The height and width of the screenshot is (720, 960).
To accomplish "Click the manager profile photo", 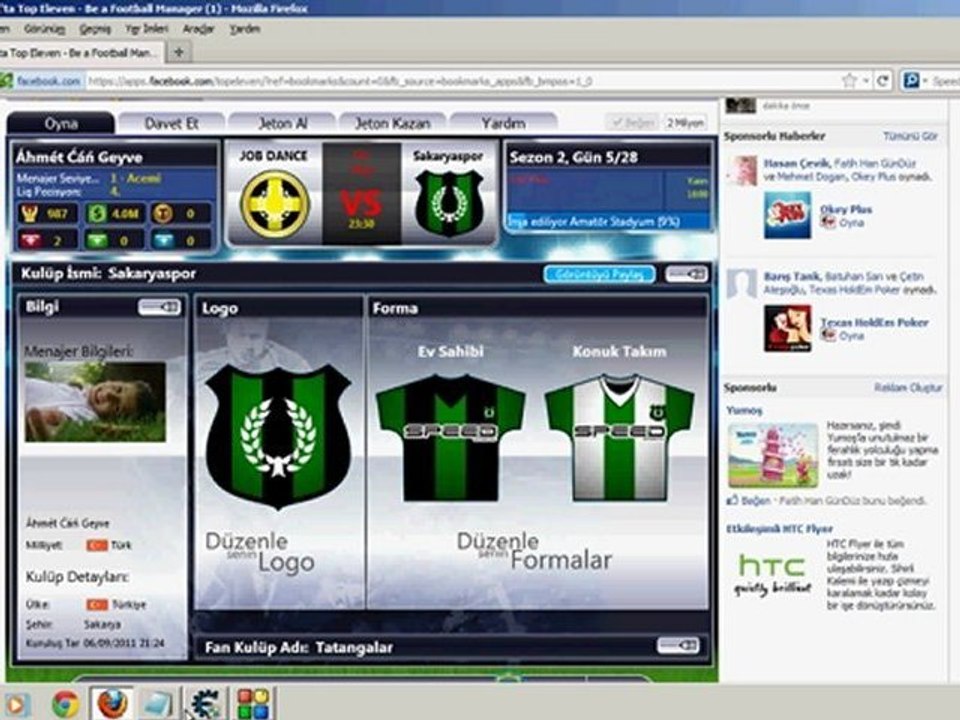I will point(95,402).
